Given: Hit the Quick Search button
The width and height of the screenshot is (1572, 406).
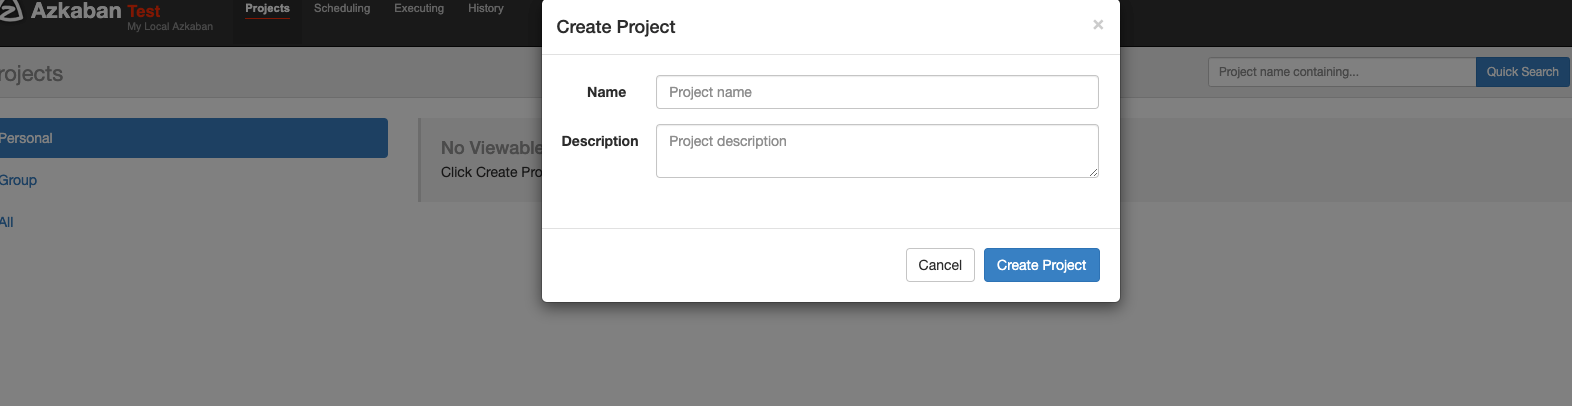Looking at the screenshot, I should click(1522, 72).
